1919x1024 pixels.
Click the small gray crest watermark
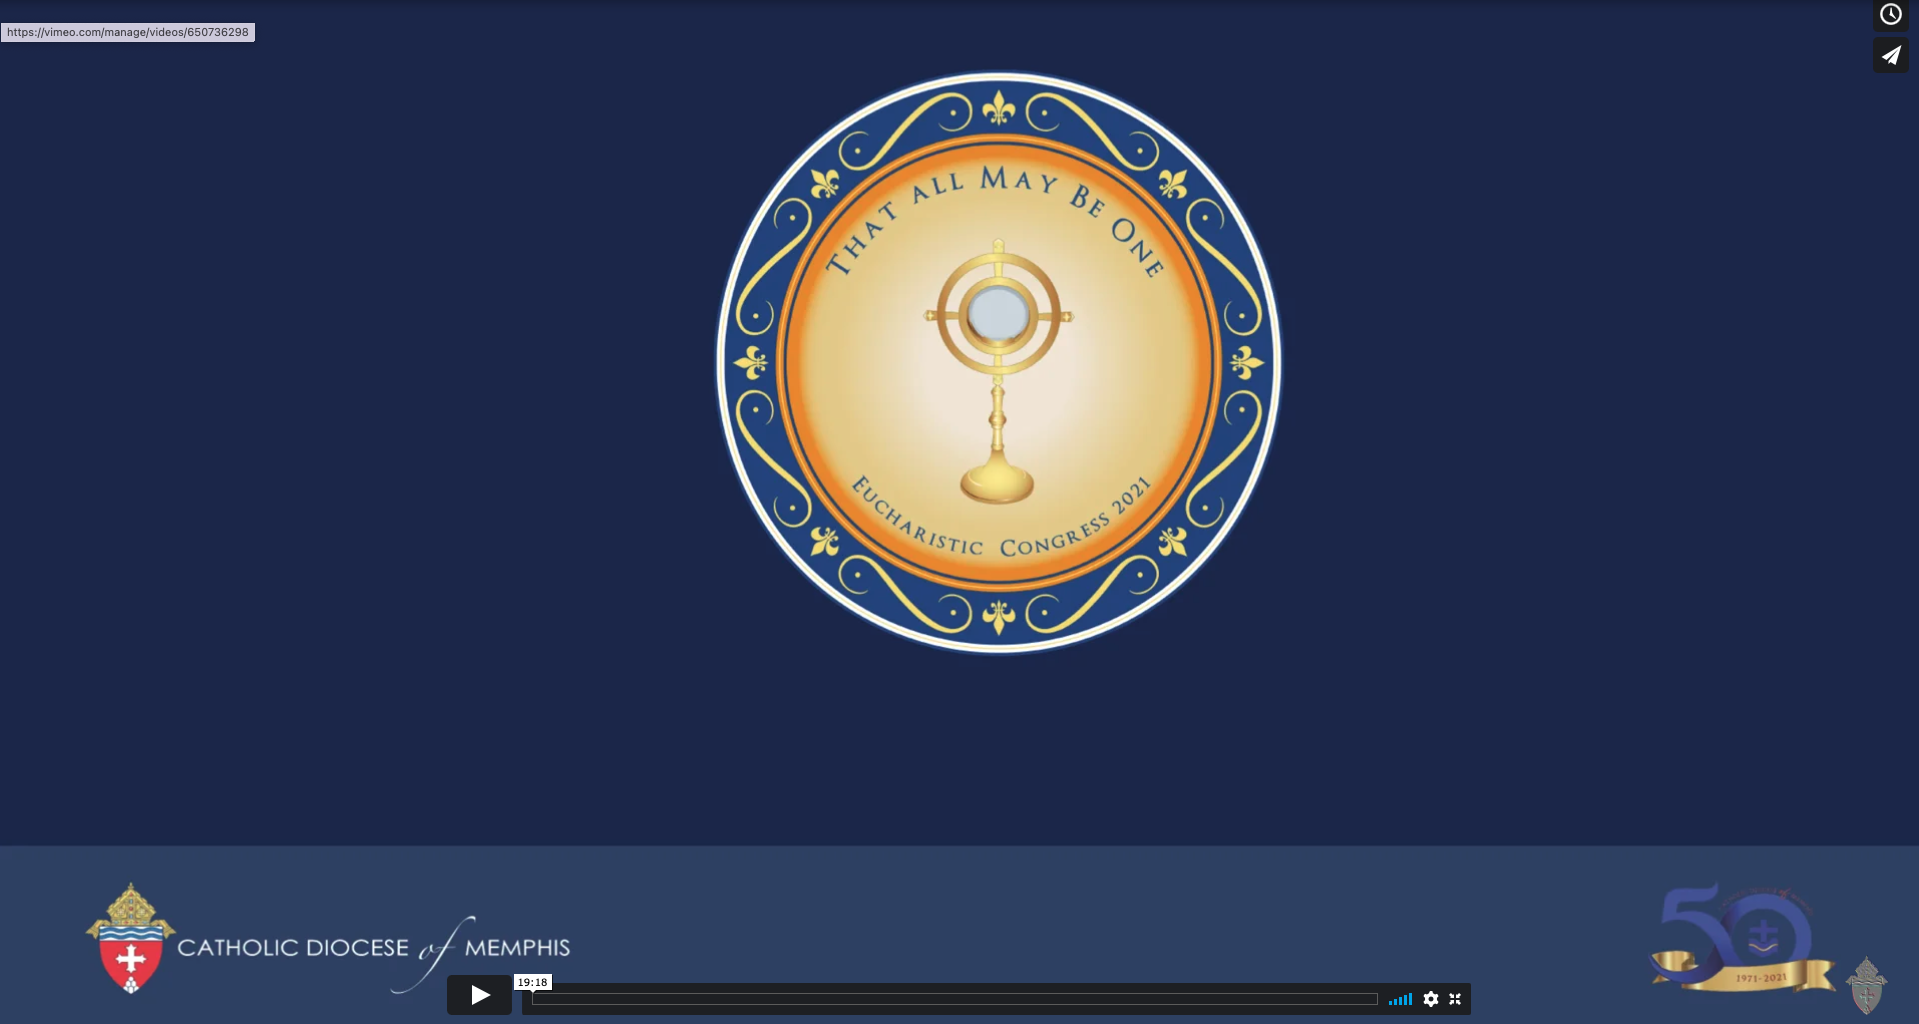point(1866,985)
